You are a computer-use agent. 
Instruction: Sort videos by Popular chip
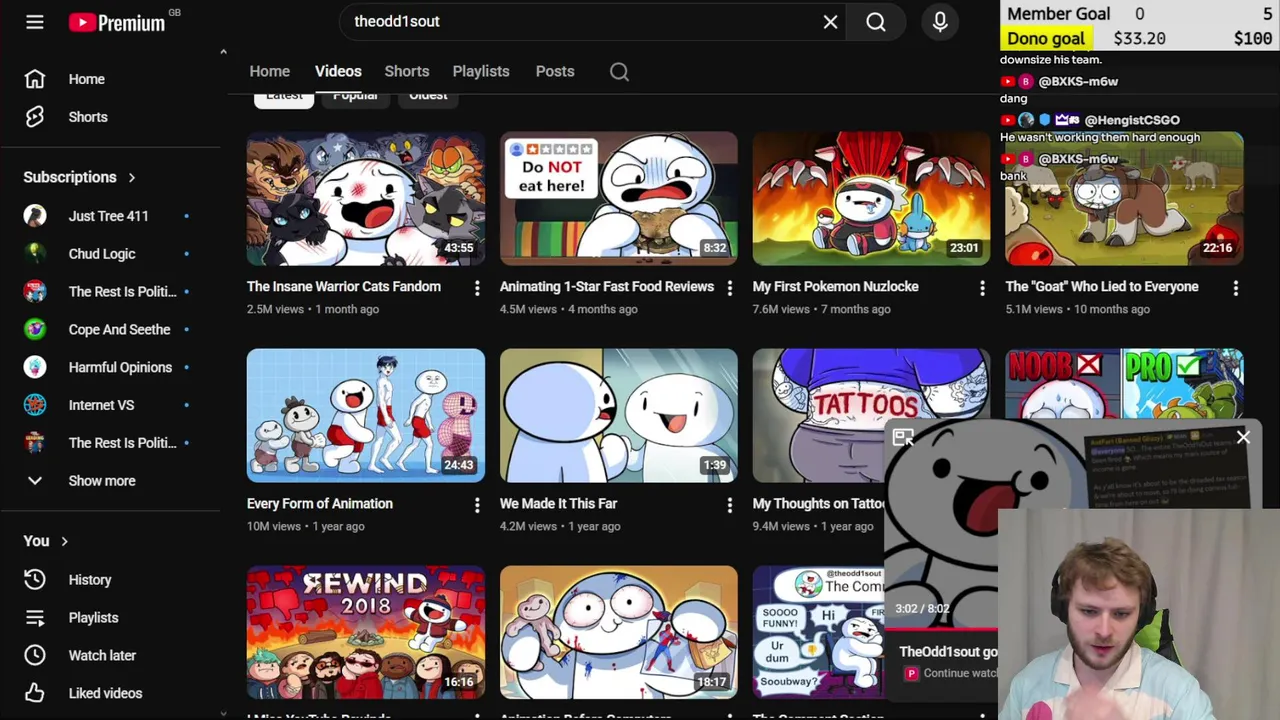tap(355, 96)
